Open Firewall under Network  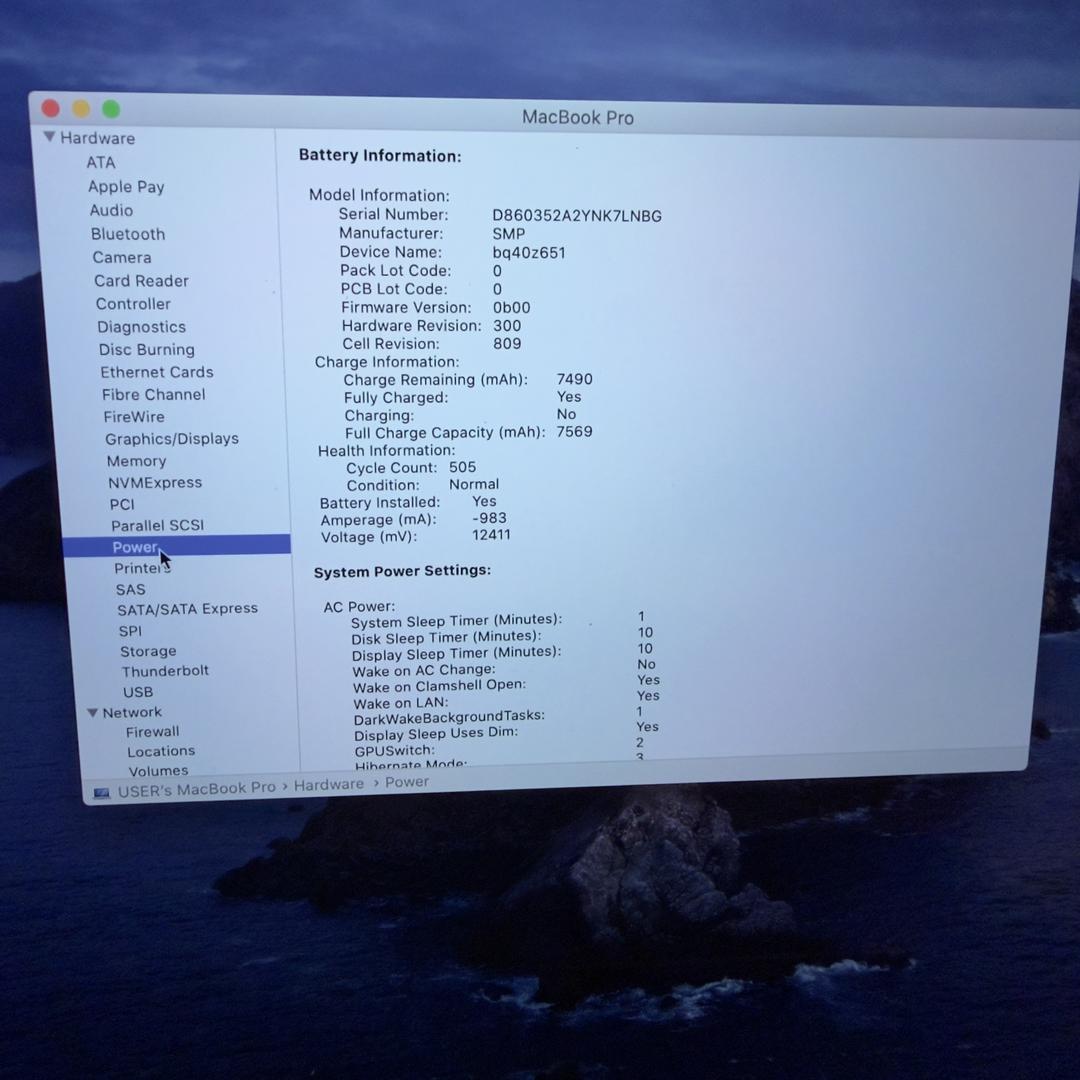(x=152, y=731)
